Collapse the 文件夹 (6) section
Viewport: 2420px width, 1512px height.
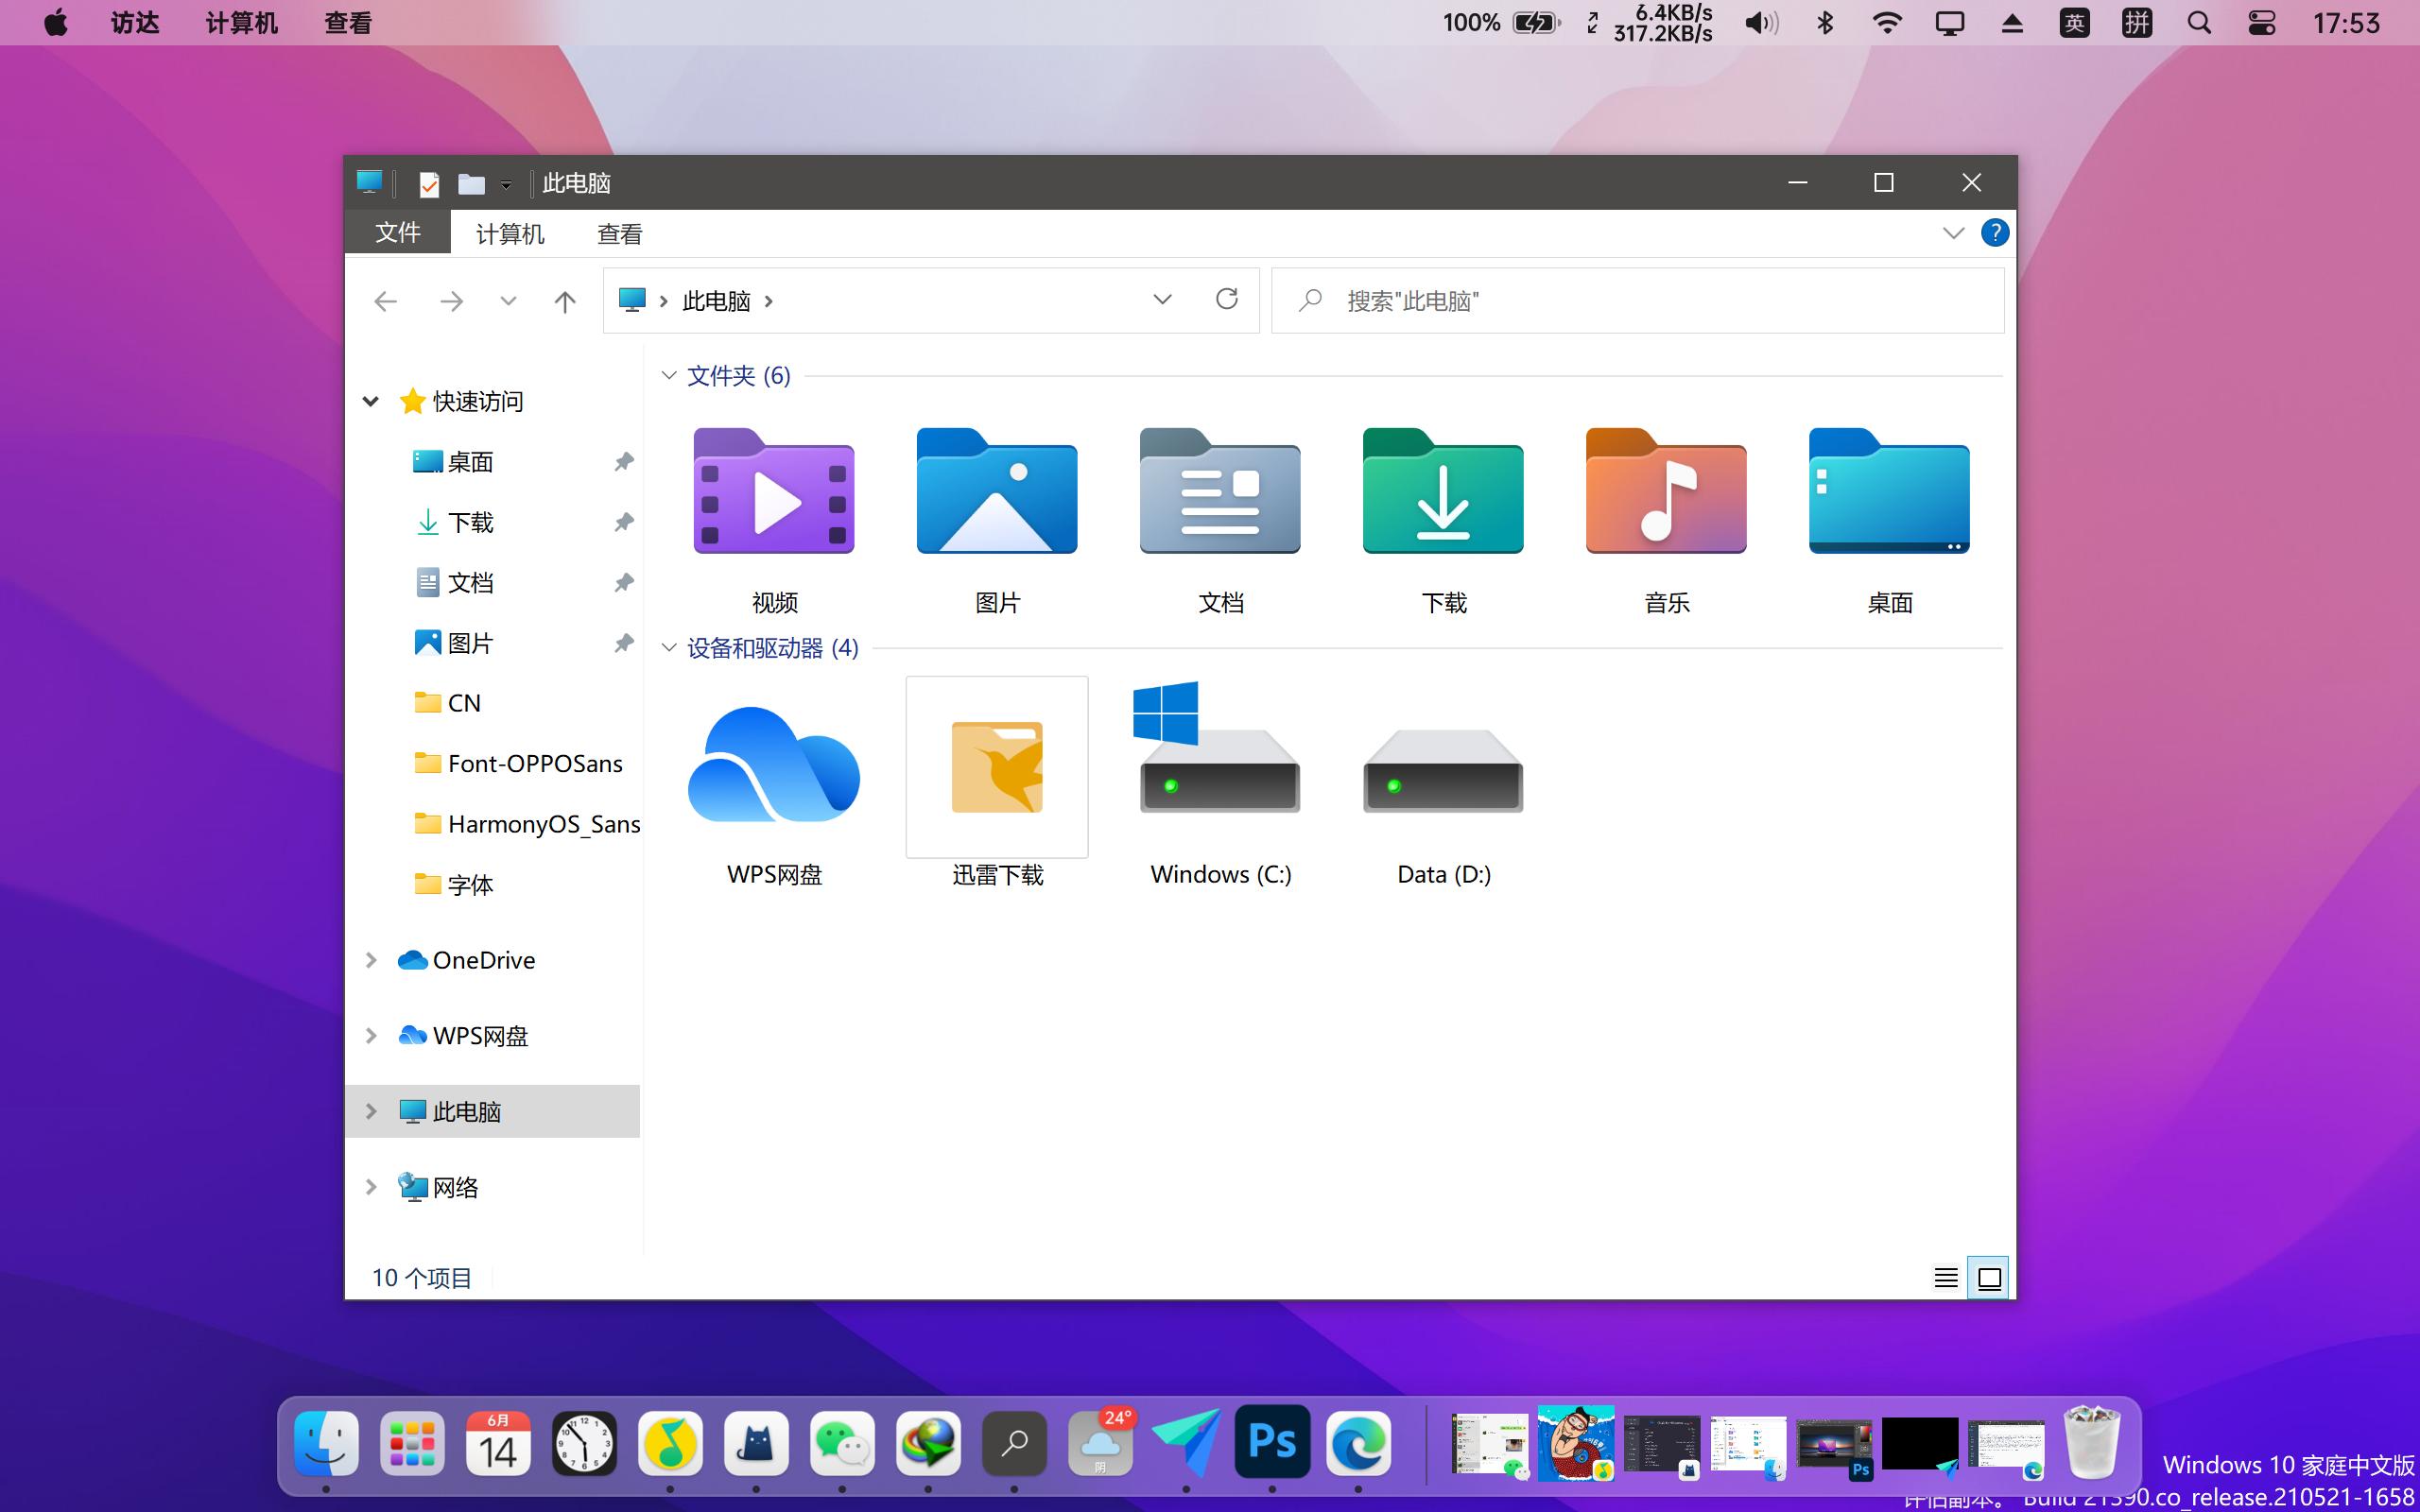coord(669,375)
